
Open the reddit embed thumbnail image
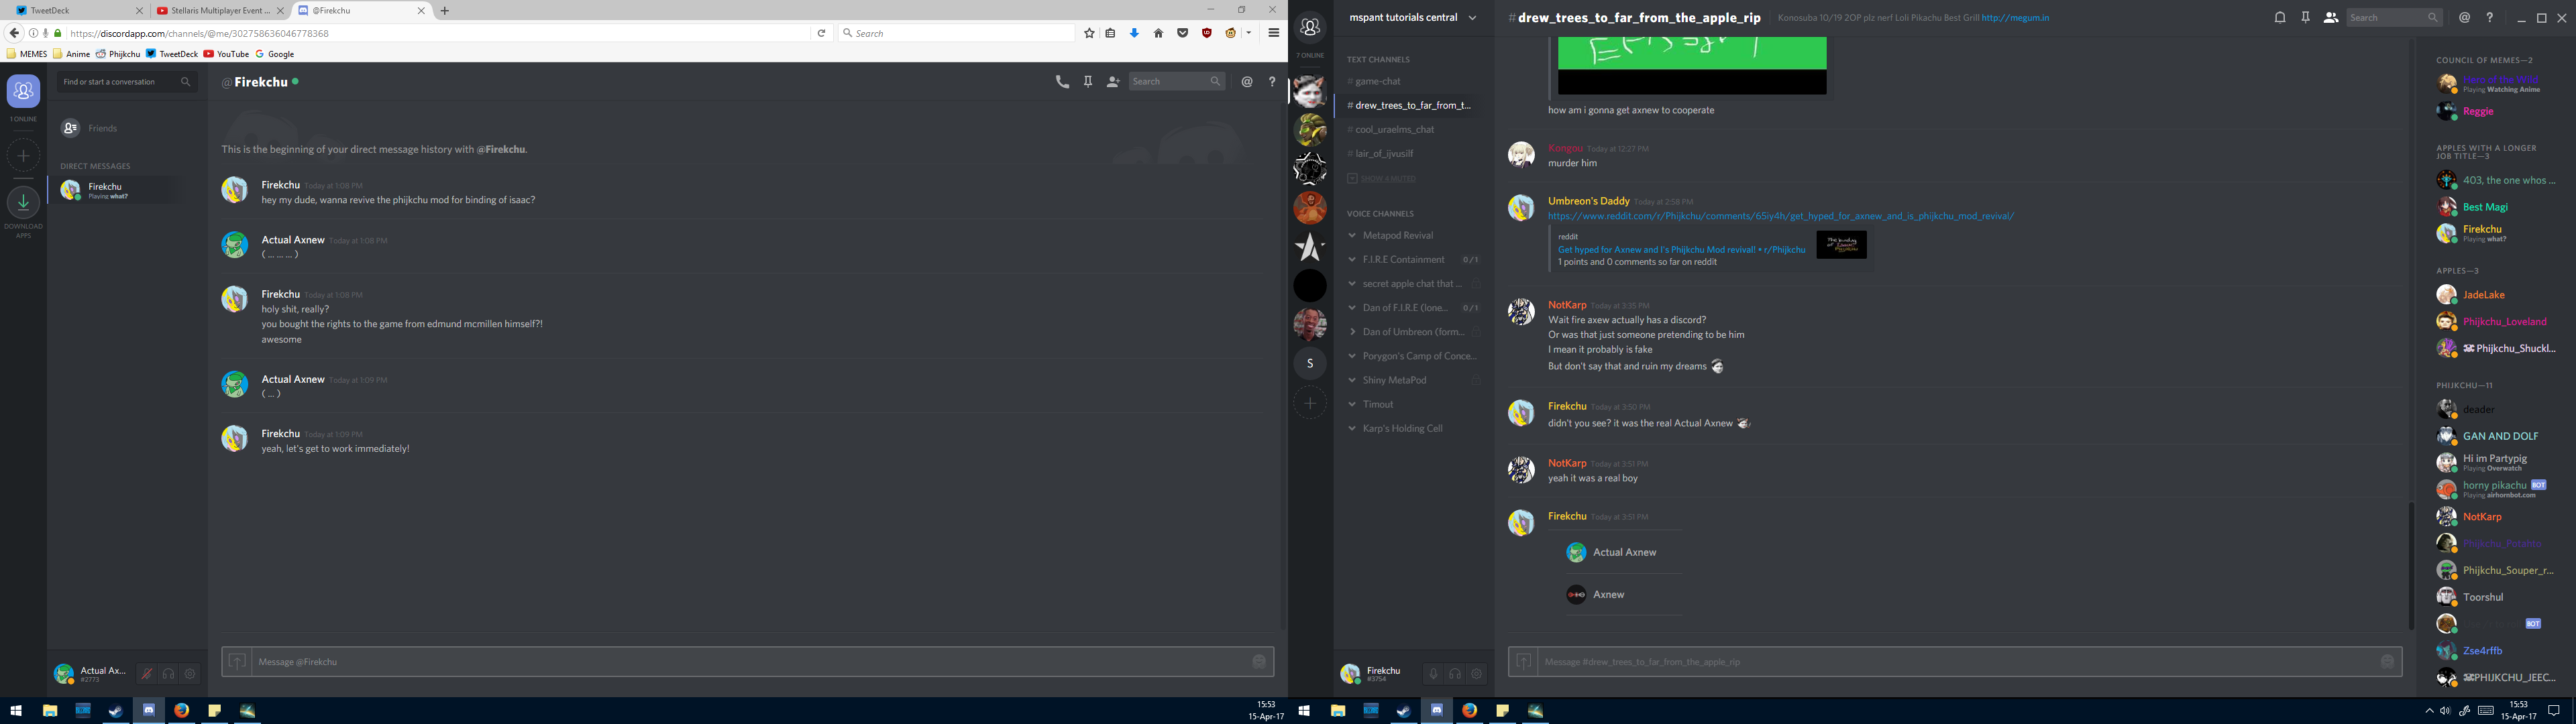click(x=1842, y=245)
